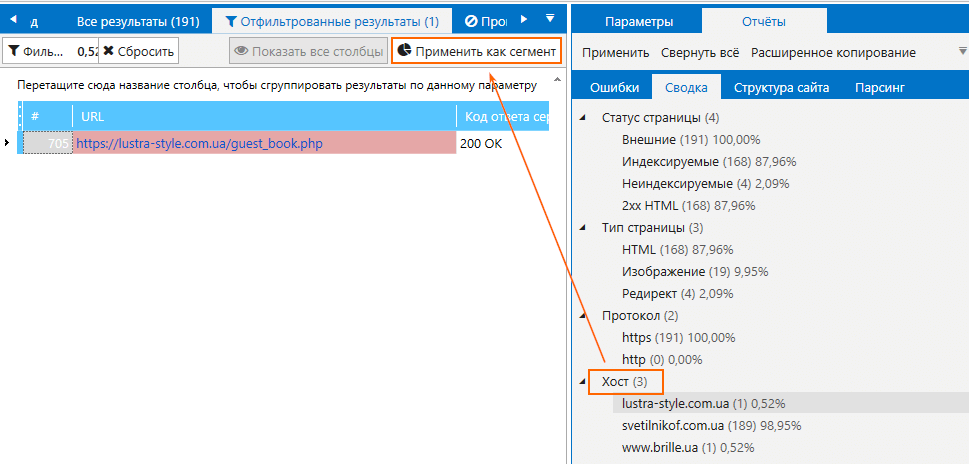Screen dimensions: 969x464
Task: Open the Ошибки sub-tab
Action: point(614,87)
